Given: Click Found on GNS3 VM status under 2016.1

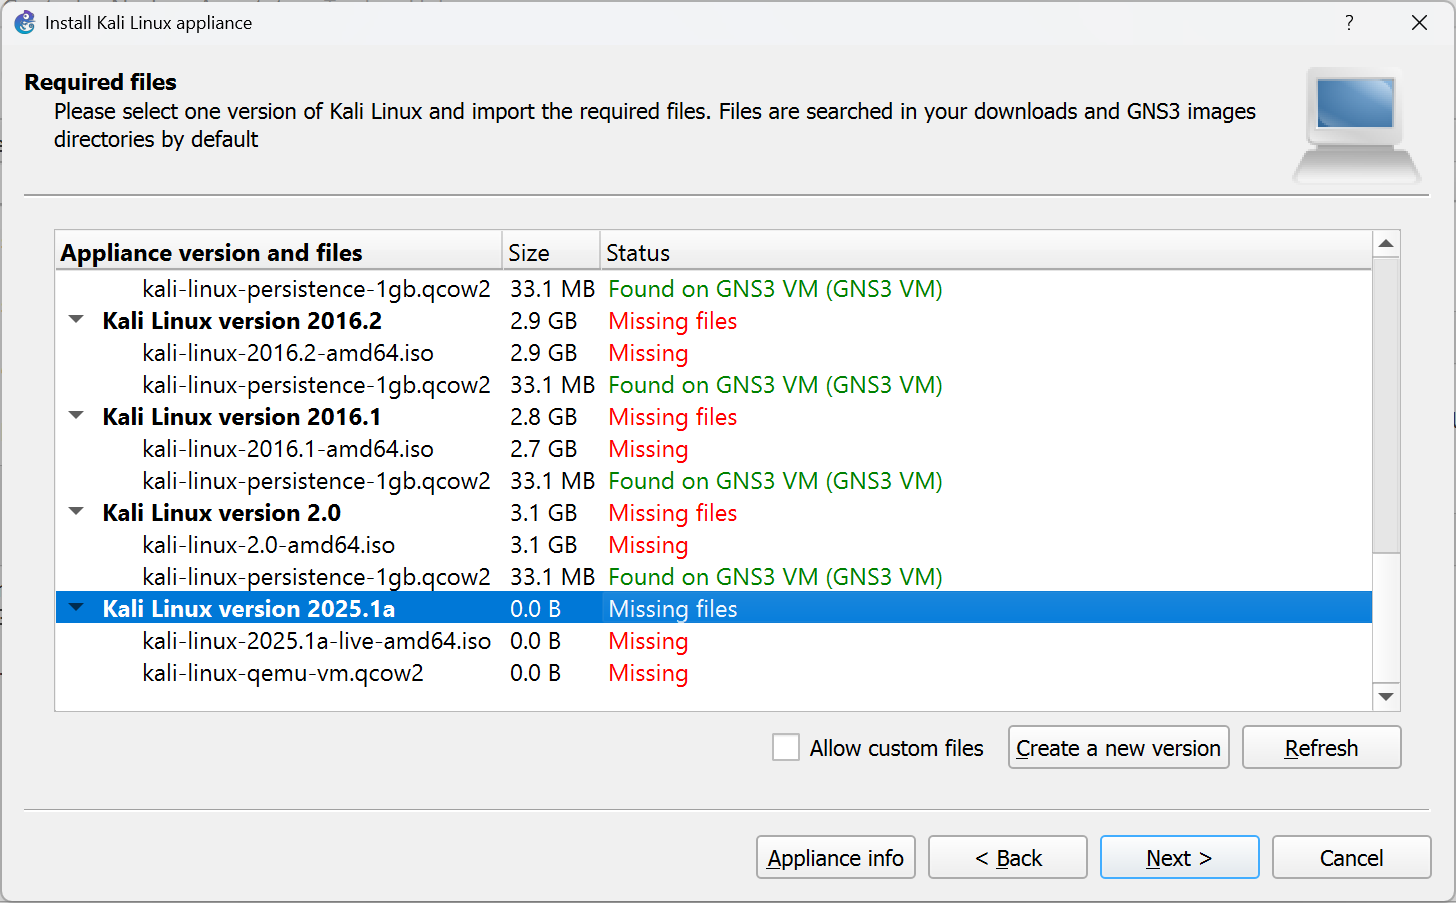Looking at the screenshot, I should click(775, 480).
